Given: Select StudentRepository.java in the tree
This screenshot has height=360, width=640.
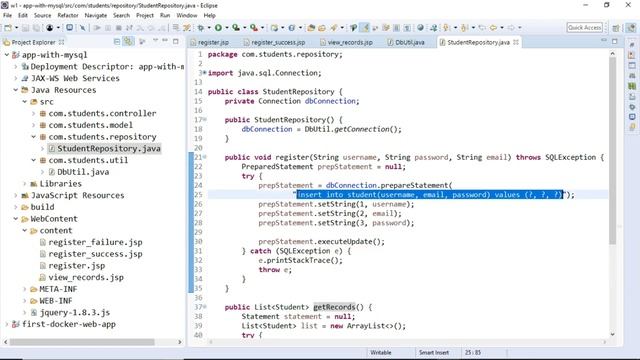Looking at the screenshot, I should click(x=109, y=149).
